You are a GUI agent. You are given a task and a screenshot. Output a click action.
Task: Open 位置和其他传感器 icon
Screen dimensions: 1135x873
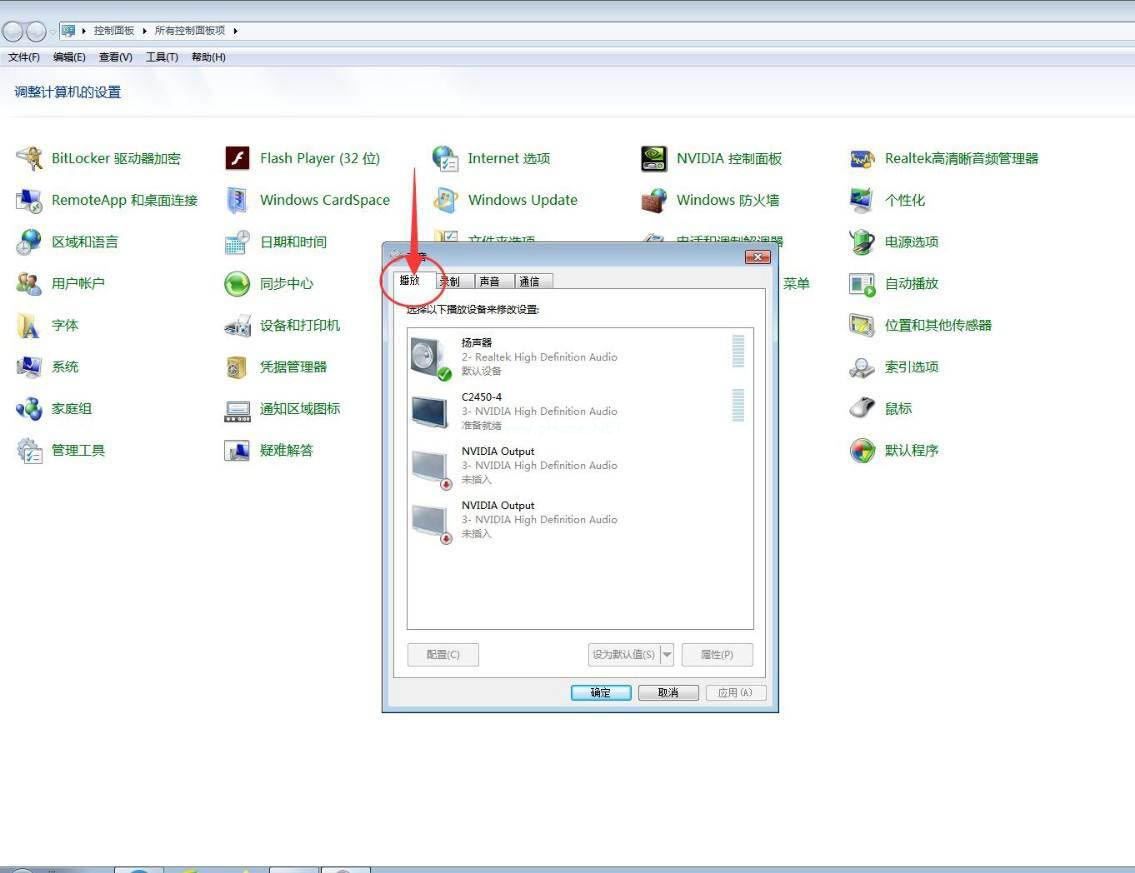click(x=862, y=325)
